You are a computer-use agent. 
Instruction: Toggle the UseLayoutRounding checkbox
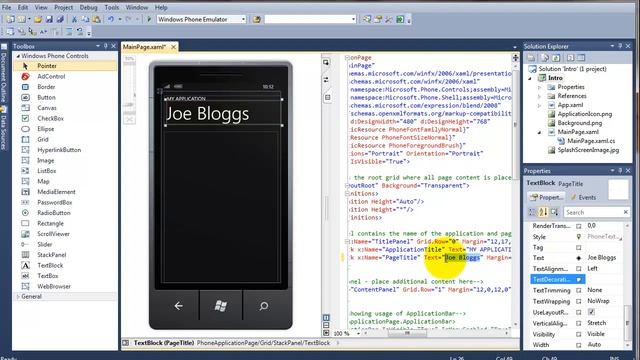[x=591, y=312]
